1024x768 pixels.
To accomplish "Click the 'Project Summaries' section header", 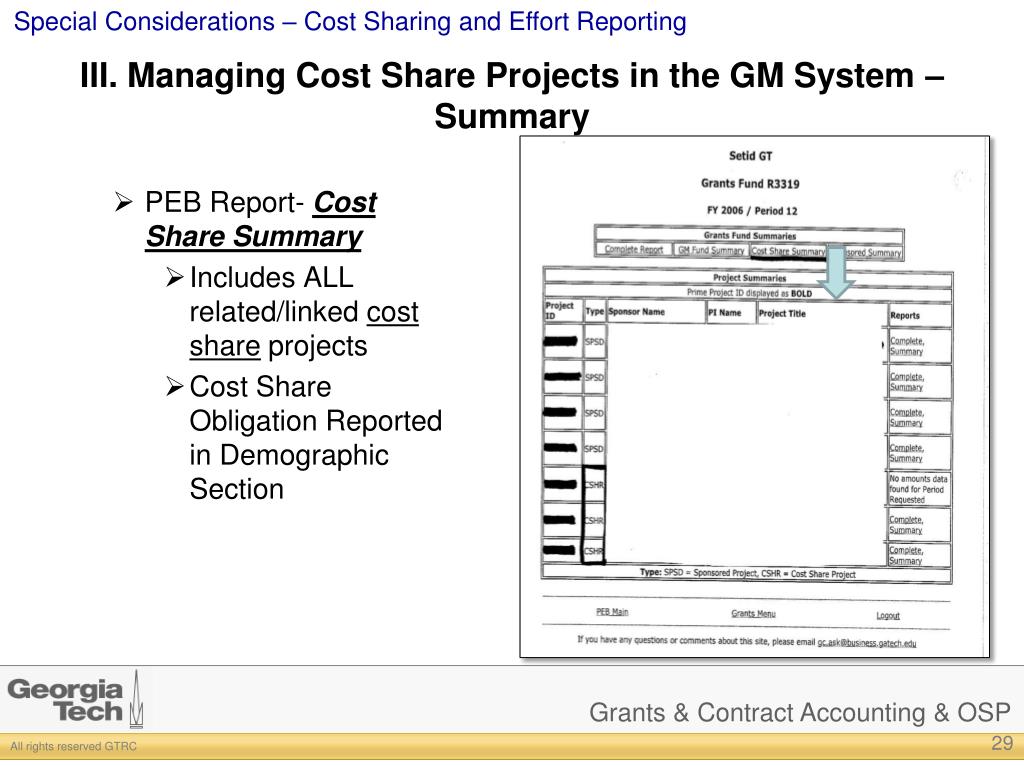I will [x=749, y=278].
